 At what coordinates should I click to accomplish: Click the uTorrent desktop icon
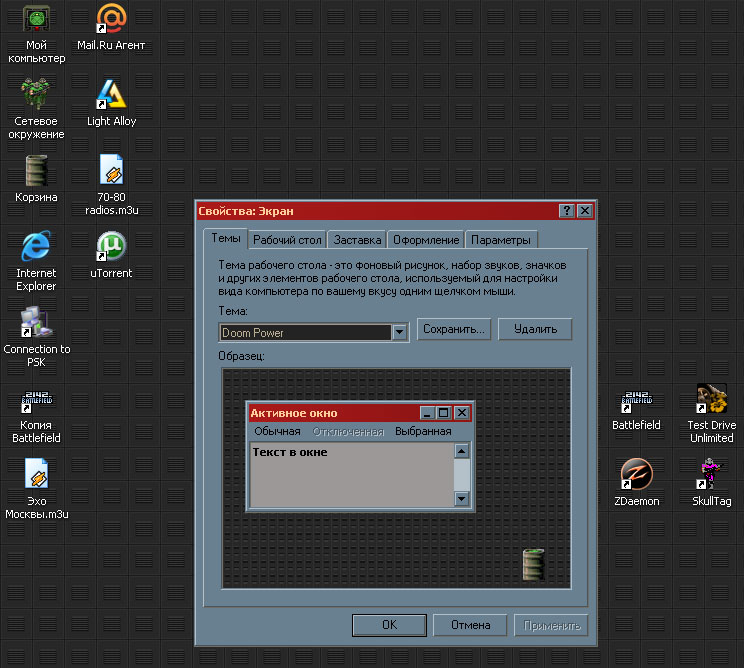tap(111, 246)
